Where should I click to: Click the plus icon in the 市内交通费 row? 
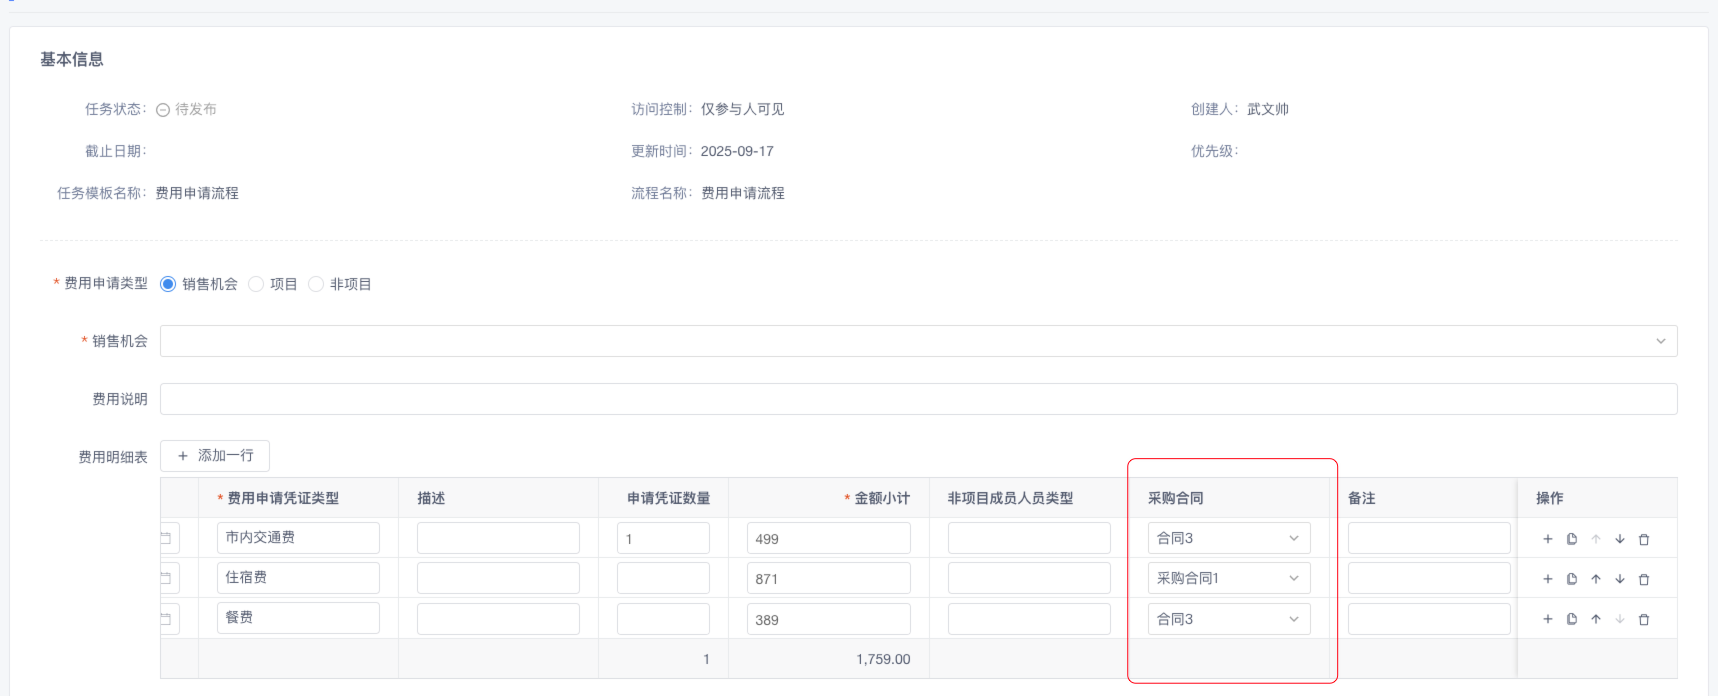pos(1547,539)
